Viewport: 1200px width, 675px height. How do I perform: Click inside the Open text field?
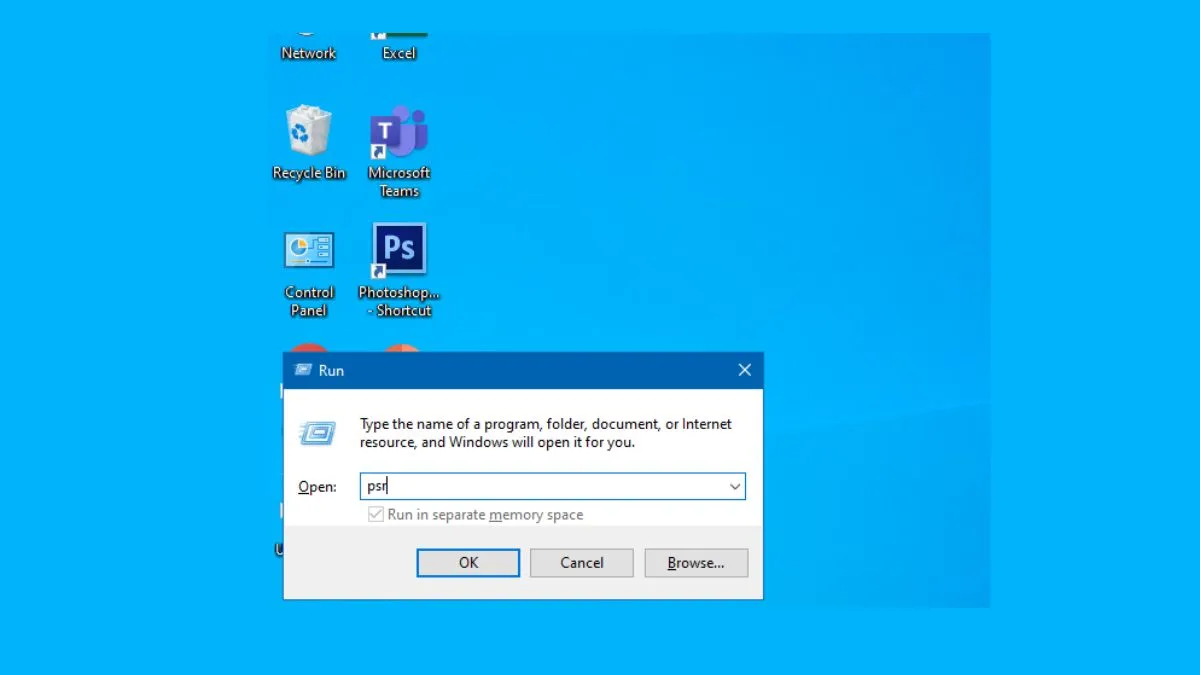(550, 487)
